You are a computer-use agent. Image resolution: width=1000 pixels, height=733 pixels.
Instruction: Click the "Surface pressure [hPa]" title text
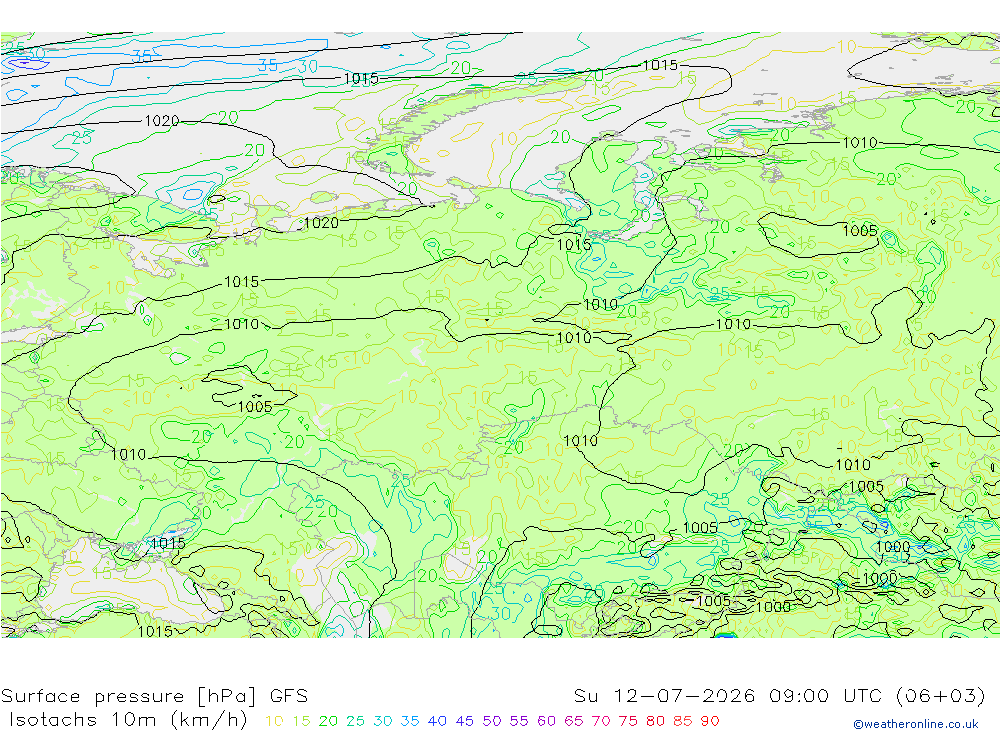(x=128, y=696)
